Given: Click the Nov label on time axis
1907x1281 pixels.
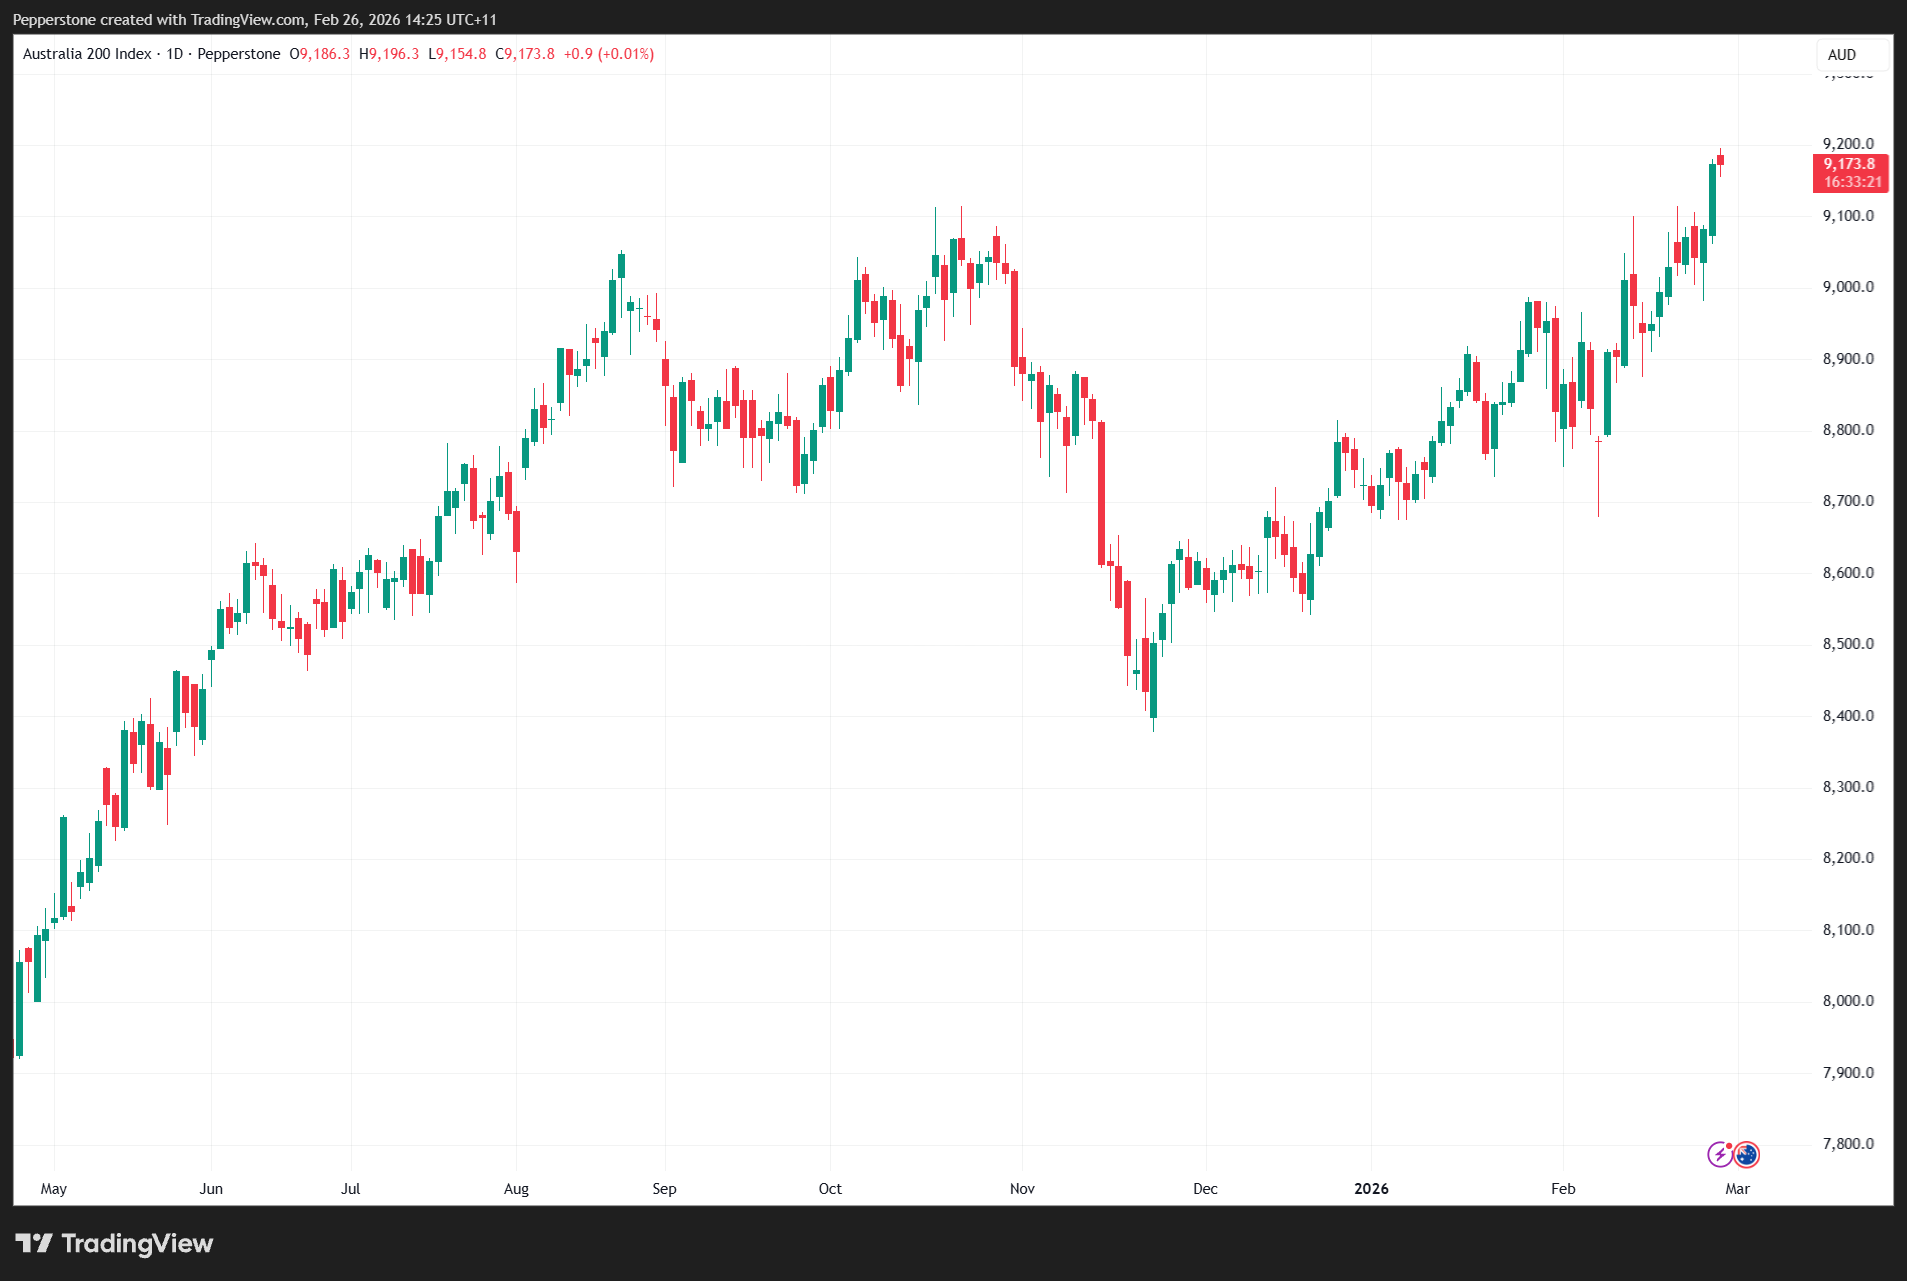Looking at the screenshot, I should coord(1022,1188).
